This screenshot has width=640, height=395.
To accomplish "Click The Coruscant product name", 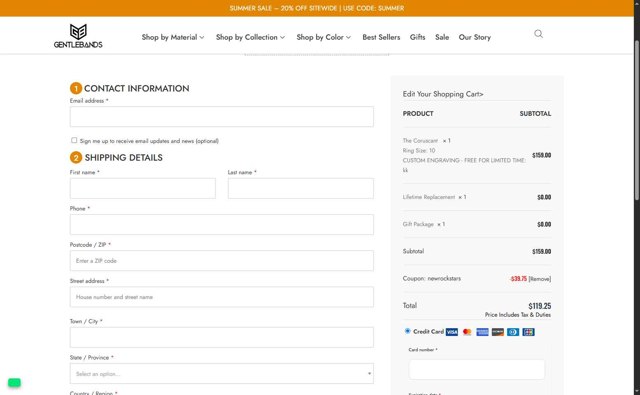I will click(420, 141).
